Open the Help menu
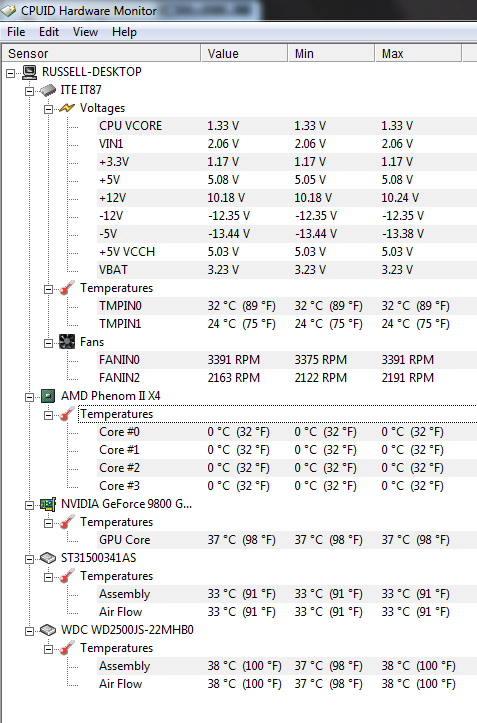The image size is (477, 723). pyautogui.click(x=124, y=32)
